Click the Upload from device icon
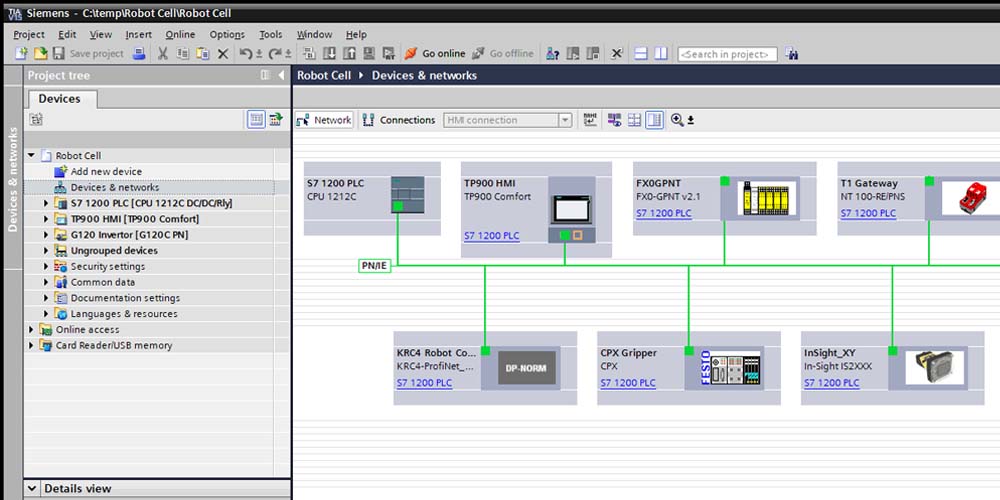Screen dimensions: 1000x500 [349, 54]
